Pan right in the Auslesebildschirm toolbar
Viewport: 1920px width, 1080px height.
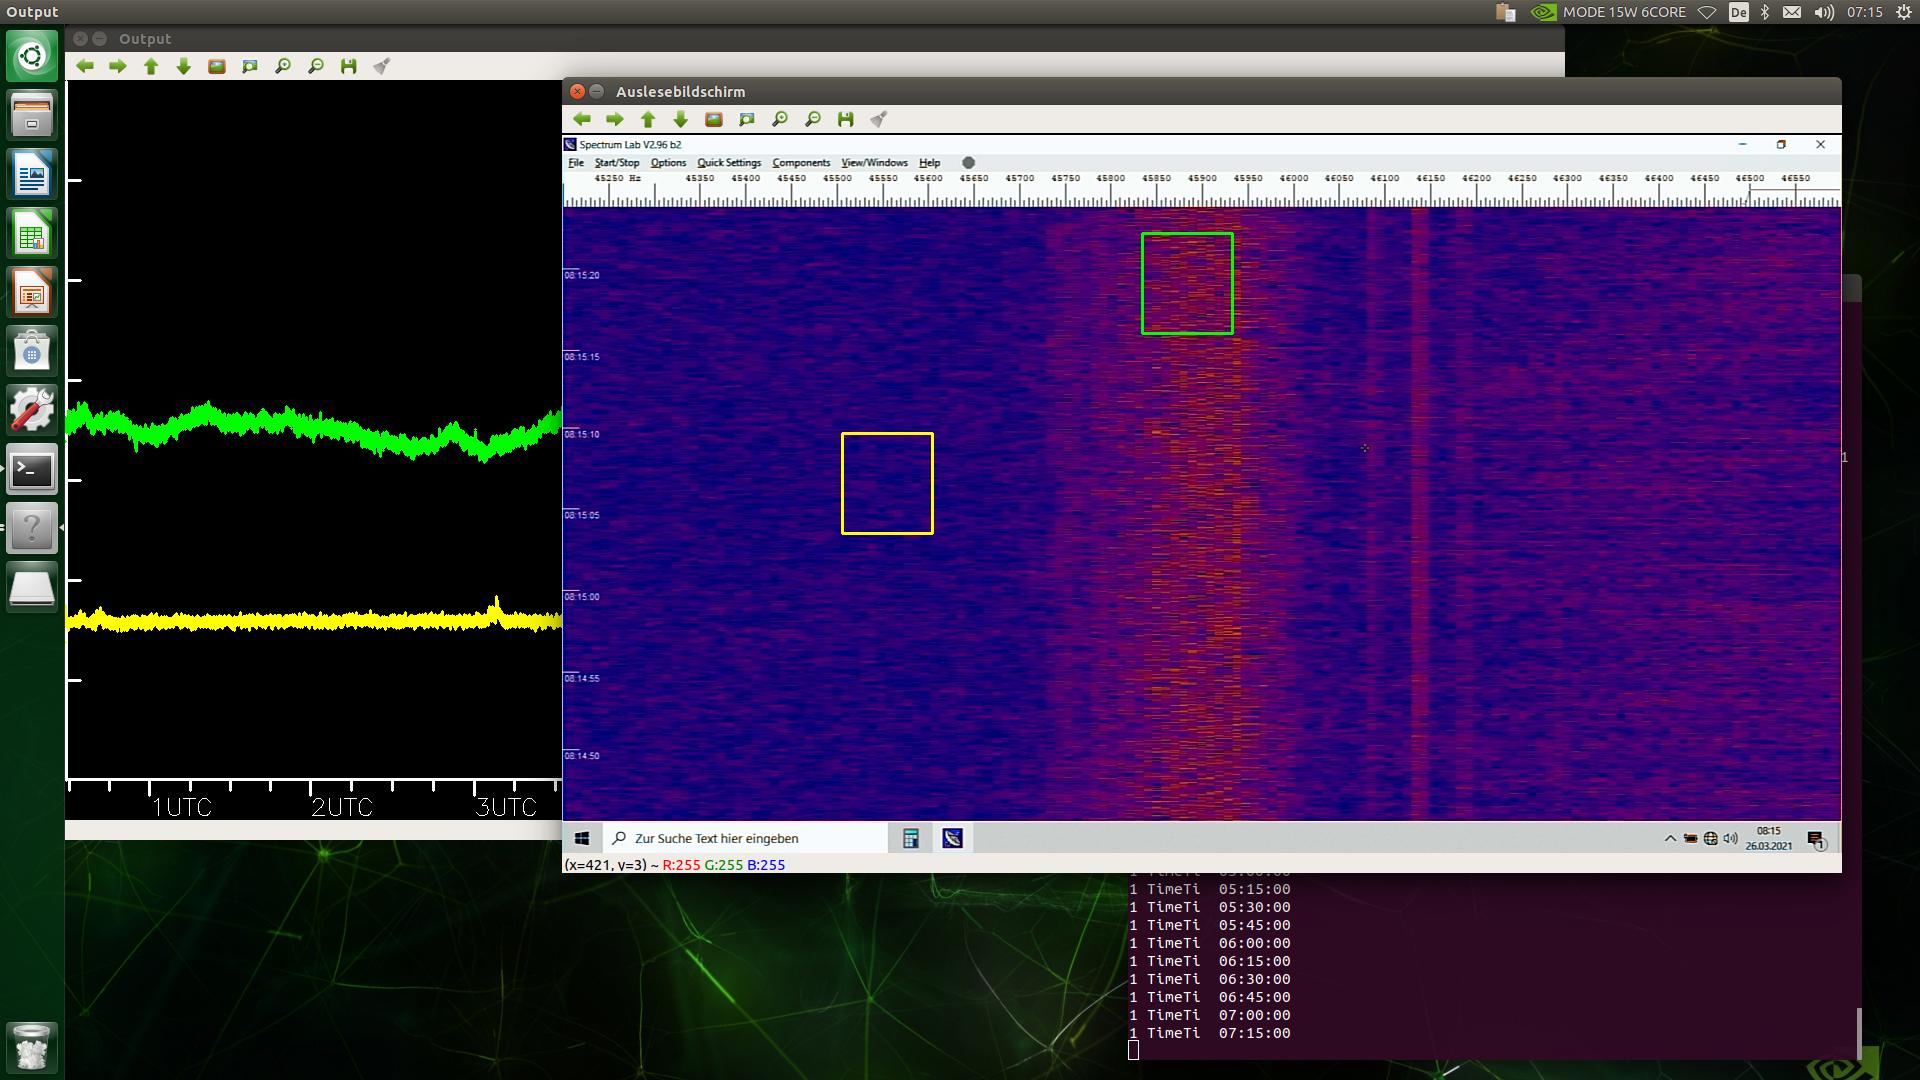(x=615, y=119)
